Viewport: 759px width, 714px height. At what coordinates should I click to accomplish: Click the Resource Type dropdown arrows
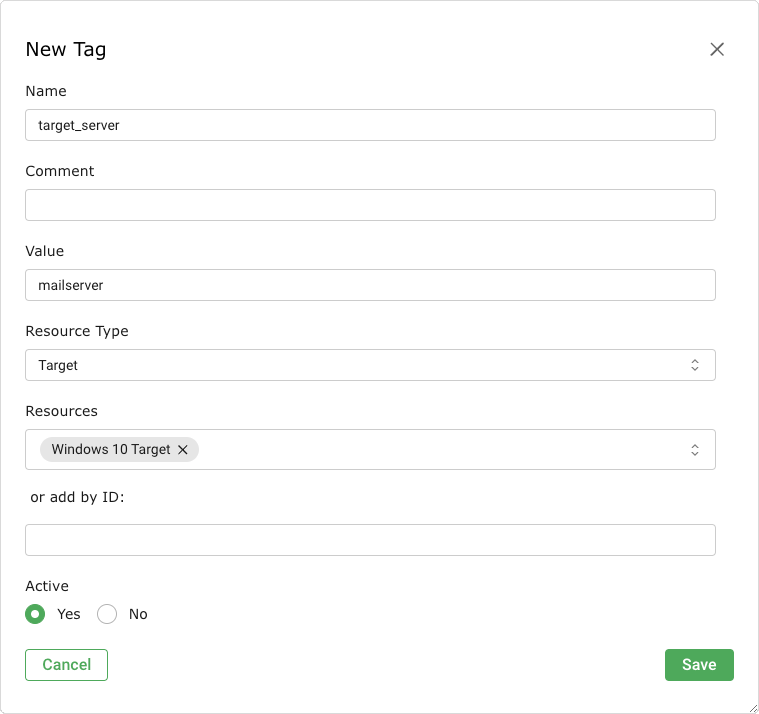695,365
